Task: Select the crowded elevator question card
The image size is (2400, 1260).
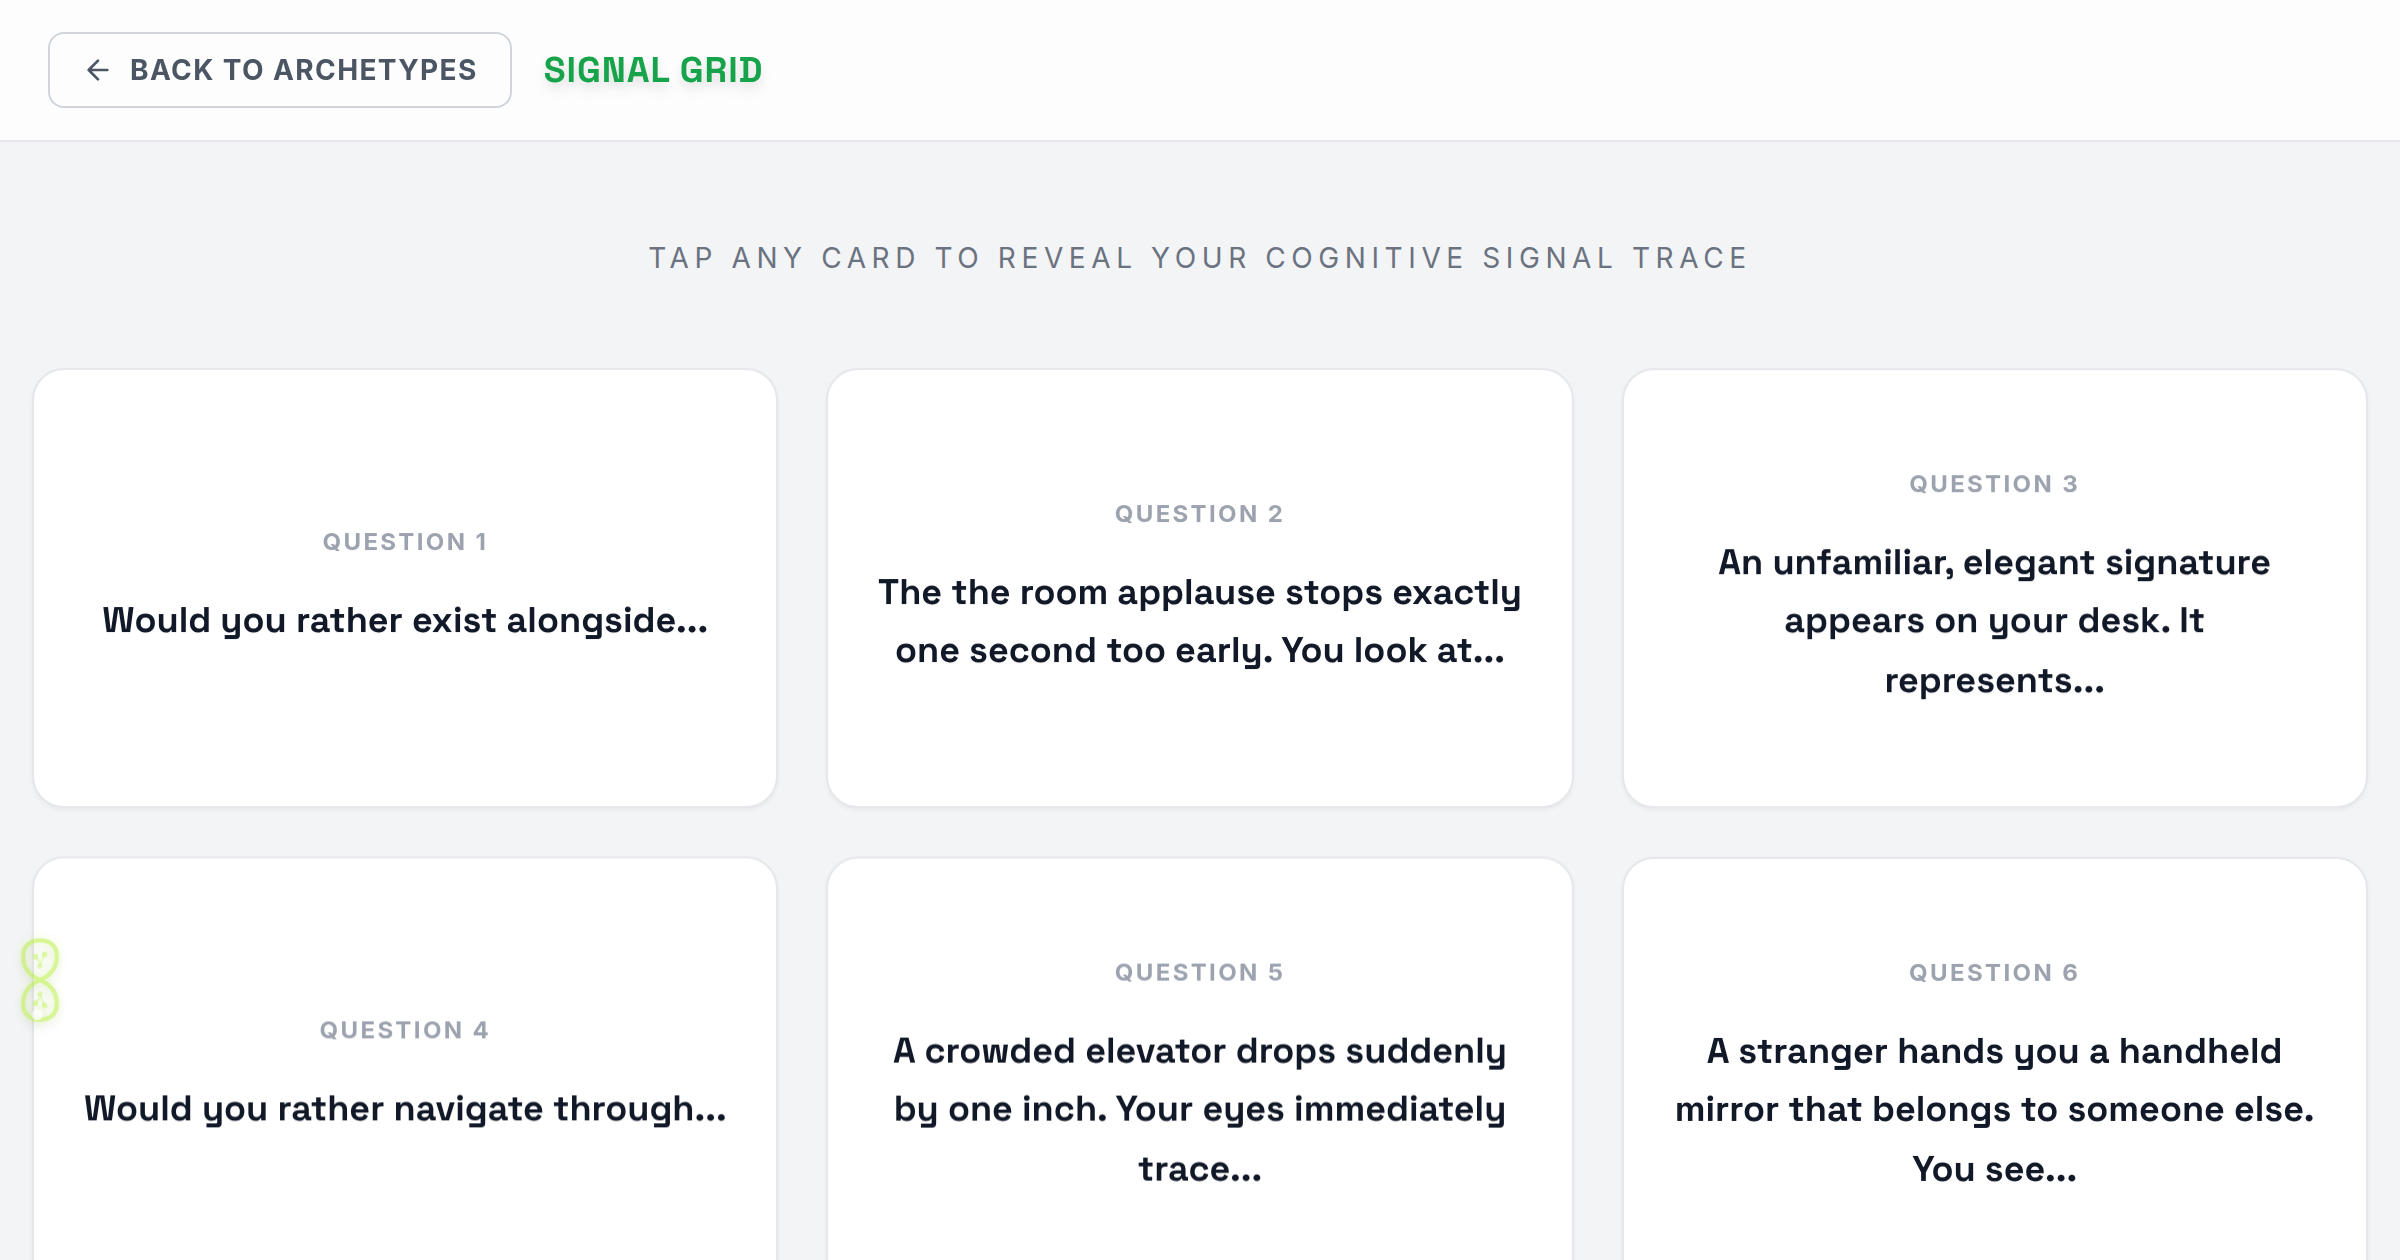Action: coord(1200,1060)
